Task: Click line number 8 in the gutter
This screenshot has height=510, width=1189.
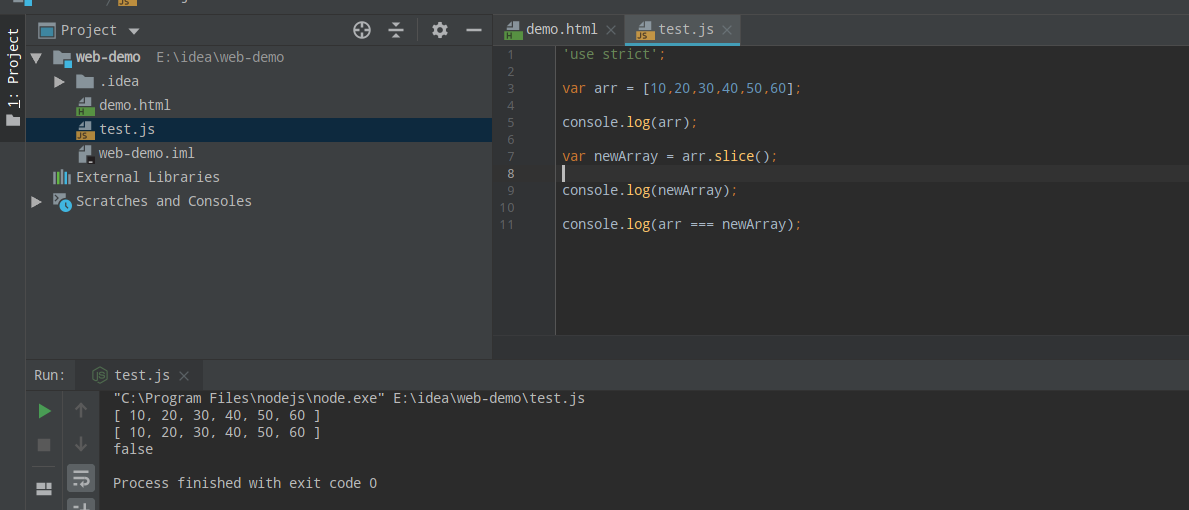Action: point(510,173)
